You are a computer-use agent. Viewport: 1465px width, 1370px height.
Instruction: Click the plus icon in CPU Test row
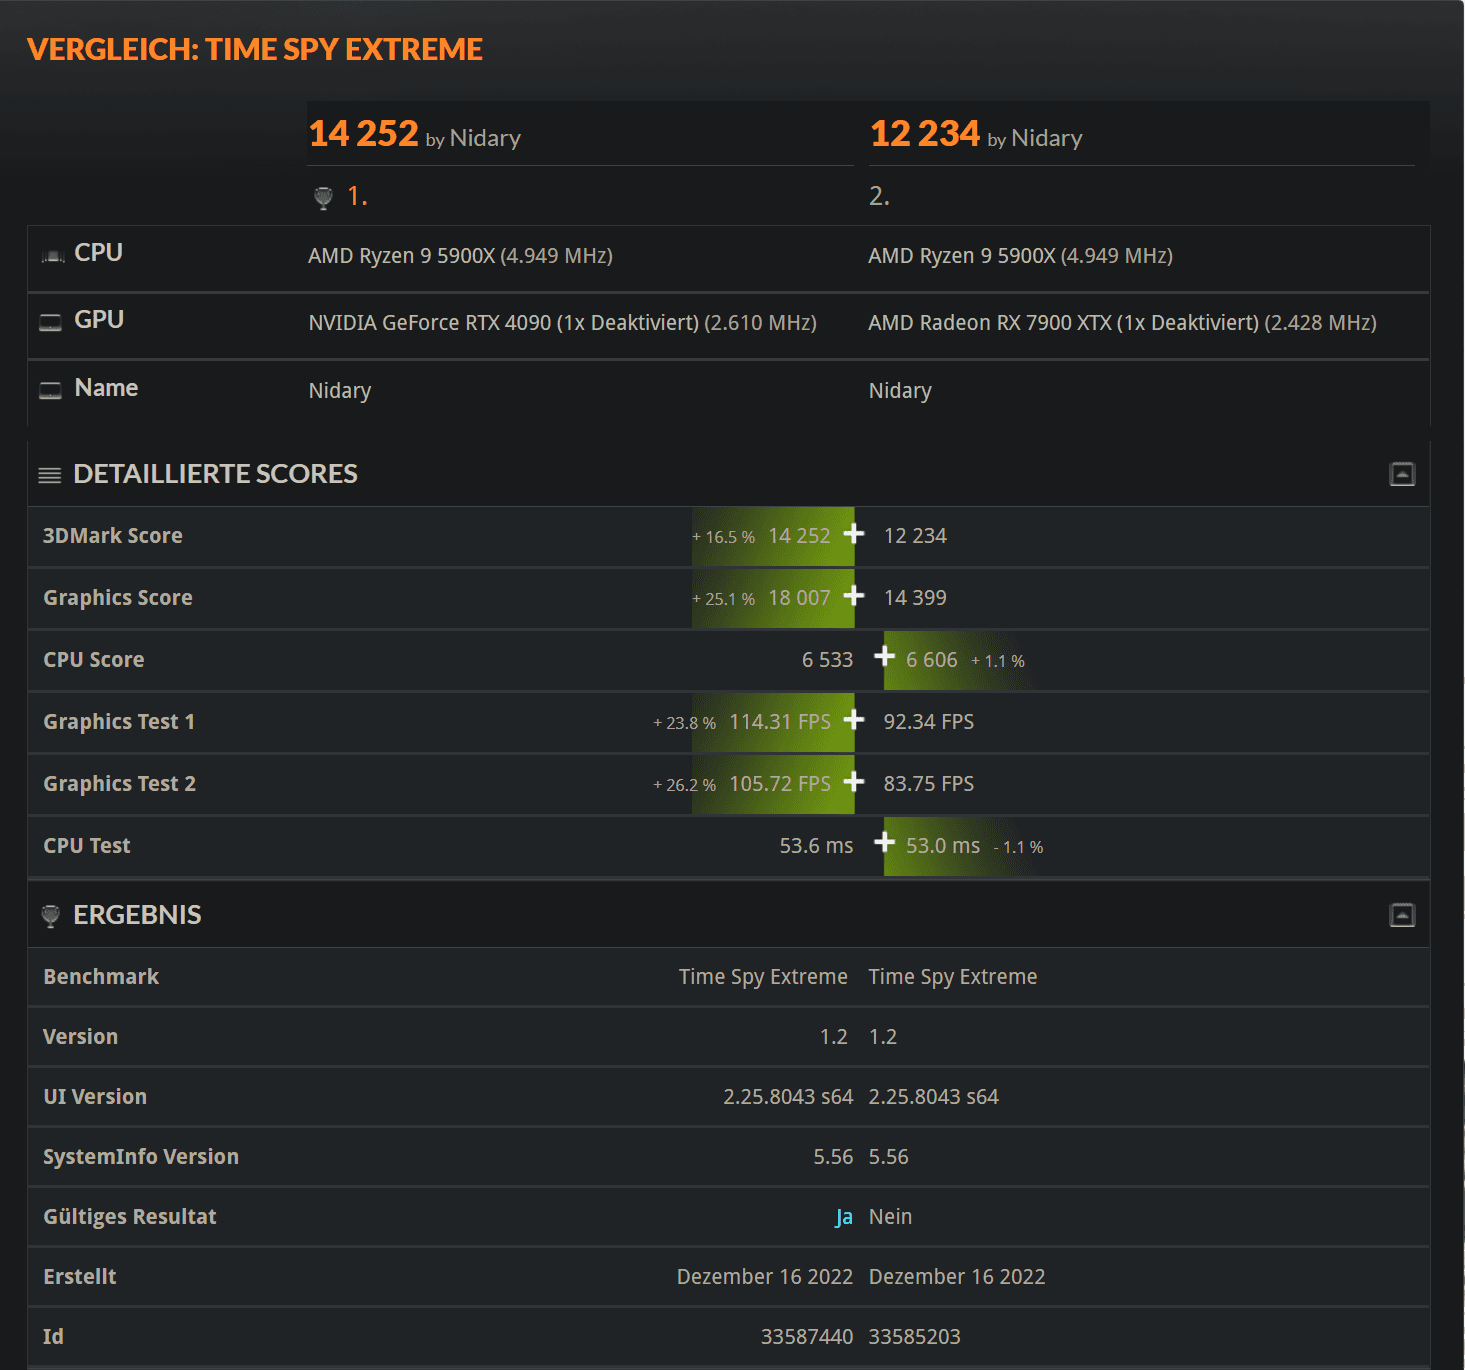pos(884,841)
